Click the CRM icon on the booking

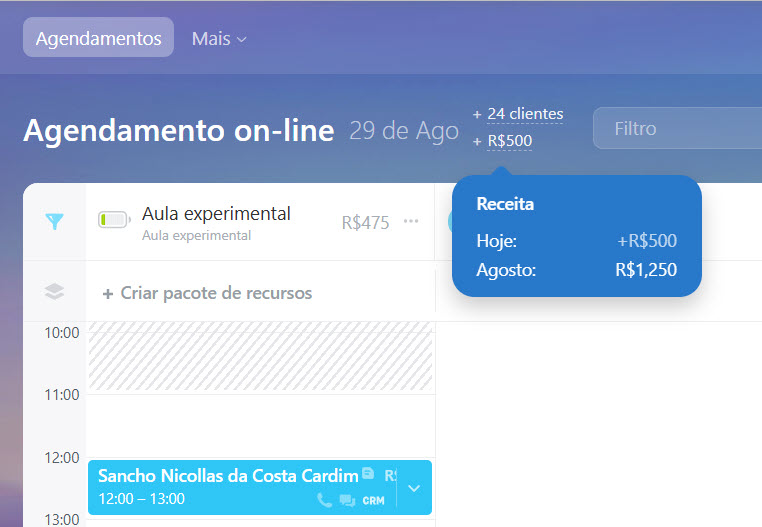[x=373, y=500]
